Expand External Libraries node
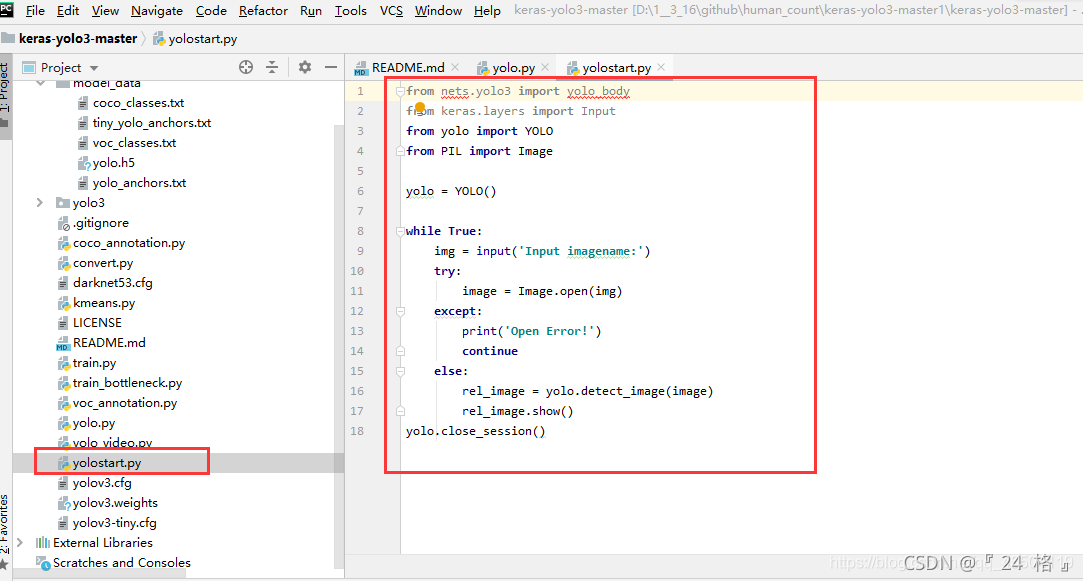This screenshot has width=1083, height=581. pos(20,542)
